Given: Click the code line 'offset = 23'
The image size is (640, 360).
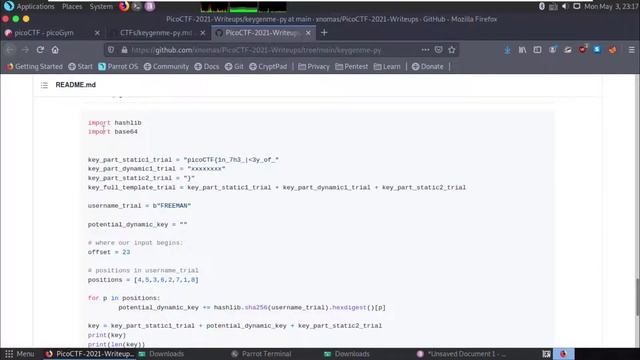Looking at the screenshot, I should pos(109,252).
